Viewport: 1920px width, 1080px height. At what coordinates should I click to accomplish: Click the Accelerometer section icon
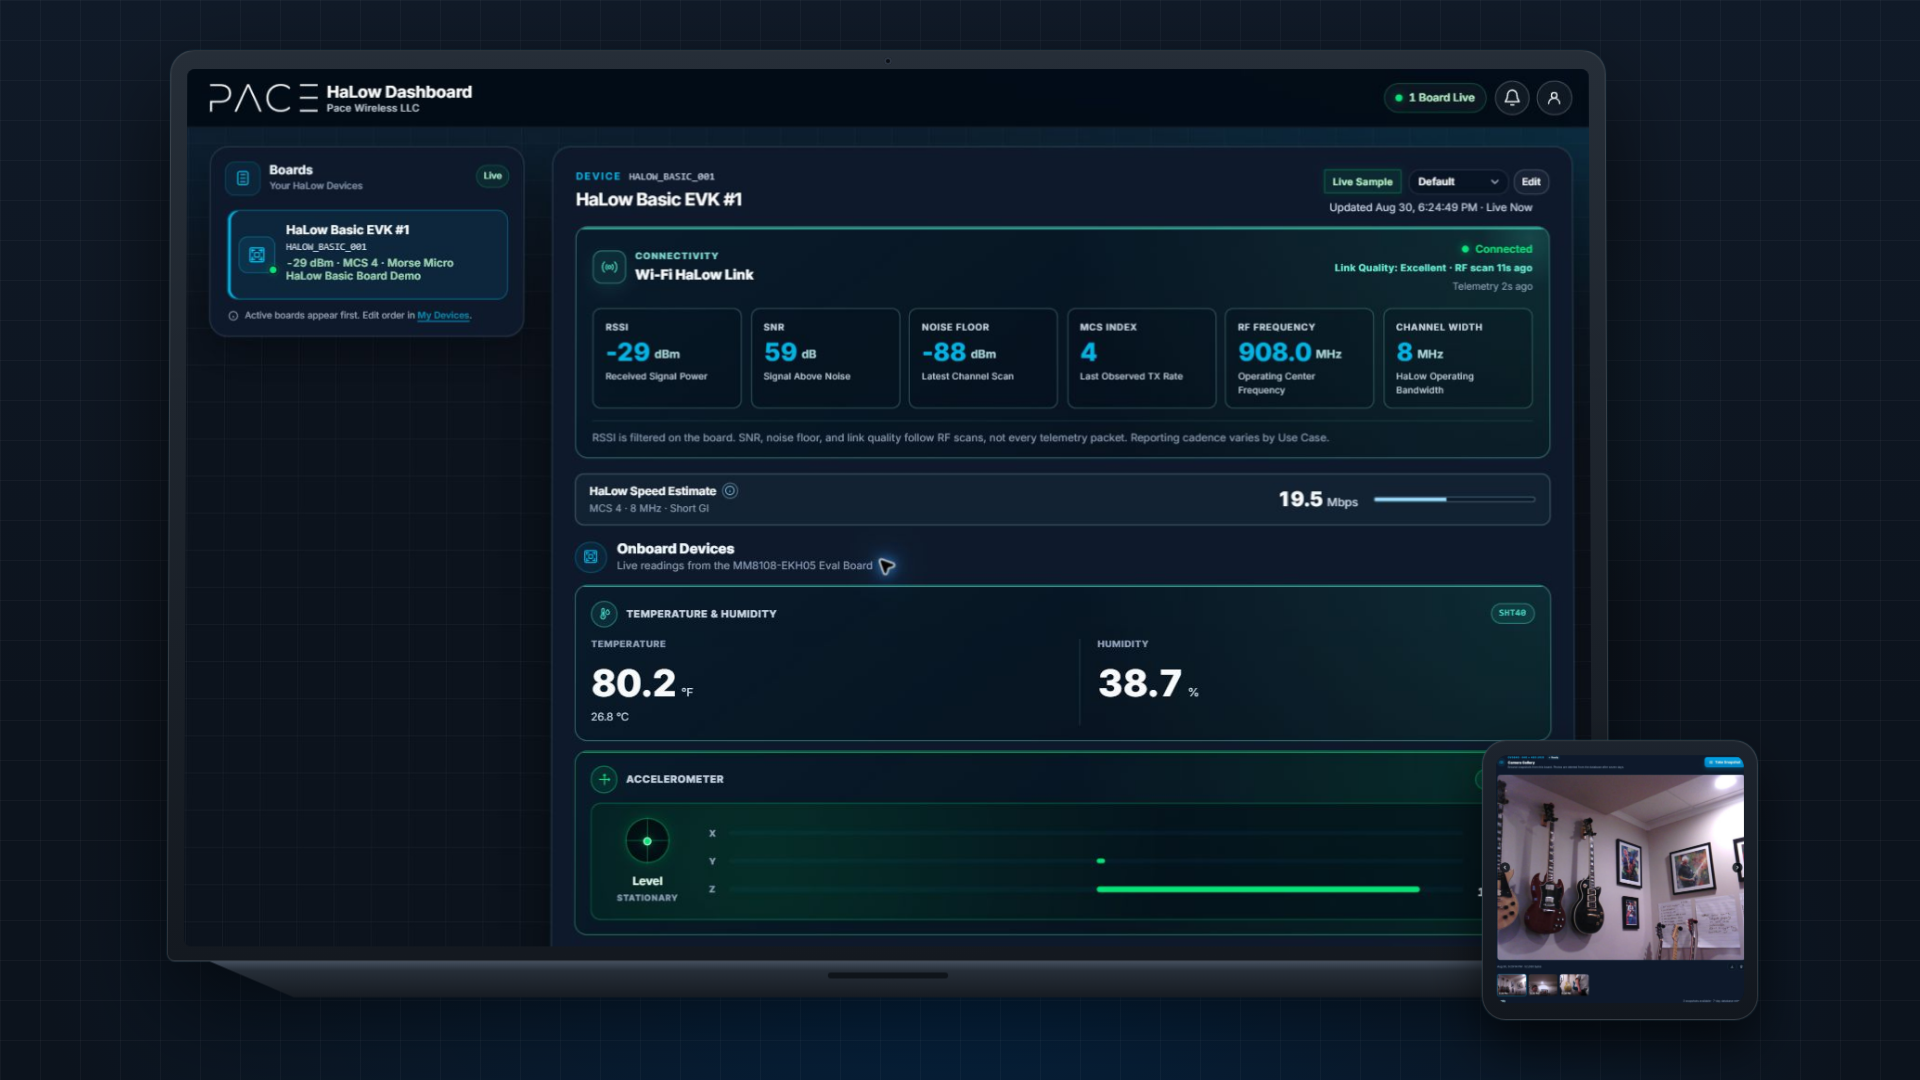point(604,779)
